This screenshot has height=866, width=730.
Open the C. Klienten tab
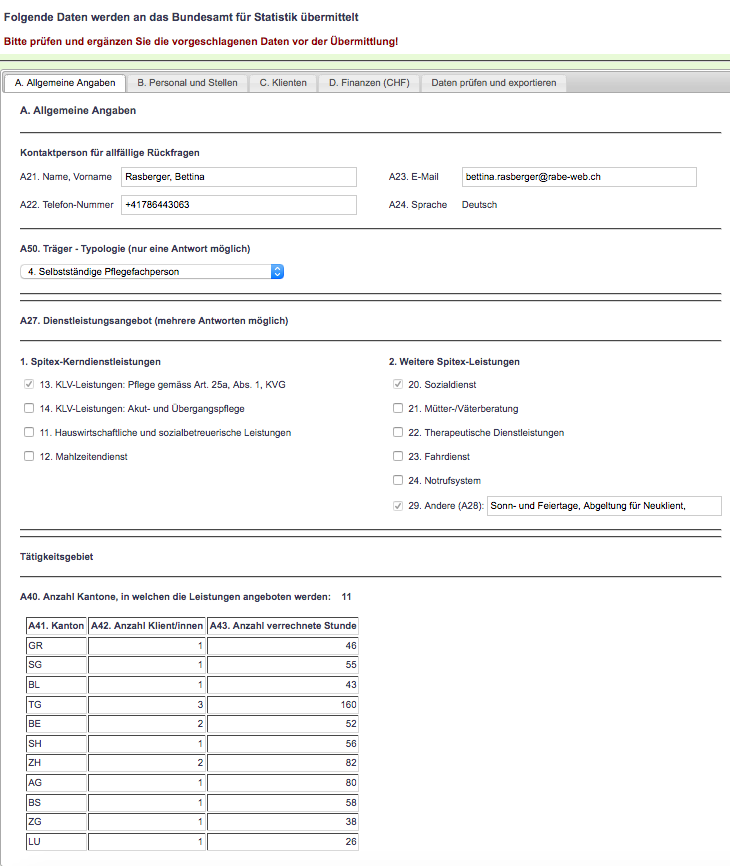pos(283,83)
